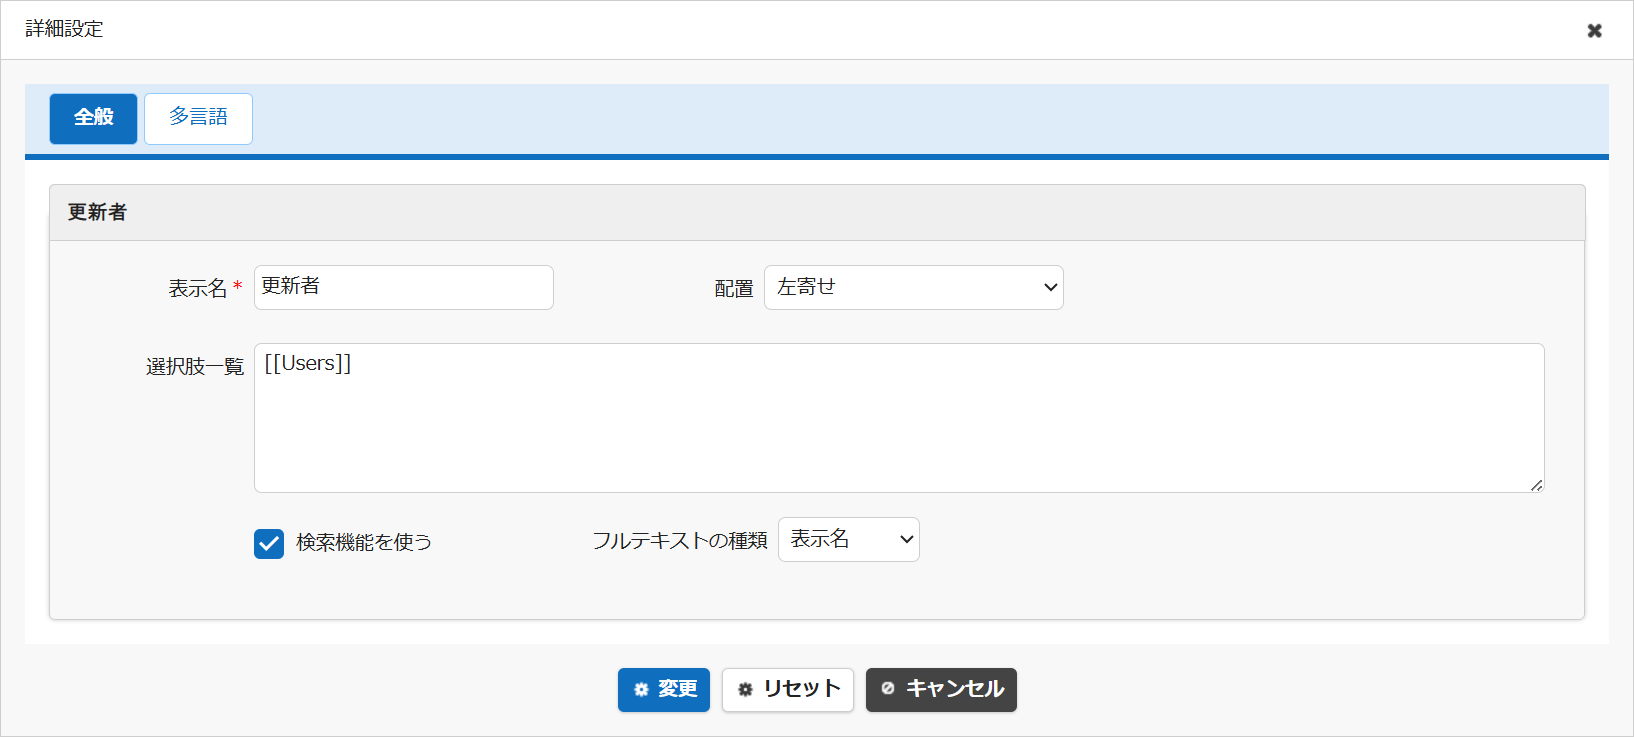The width and height of the screenshot is (1634, 737).
Task: Click the 表示名 input field
Action: [x=404, y=287]
